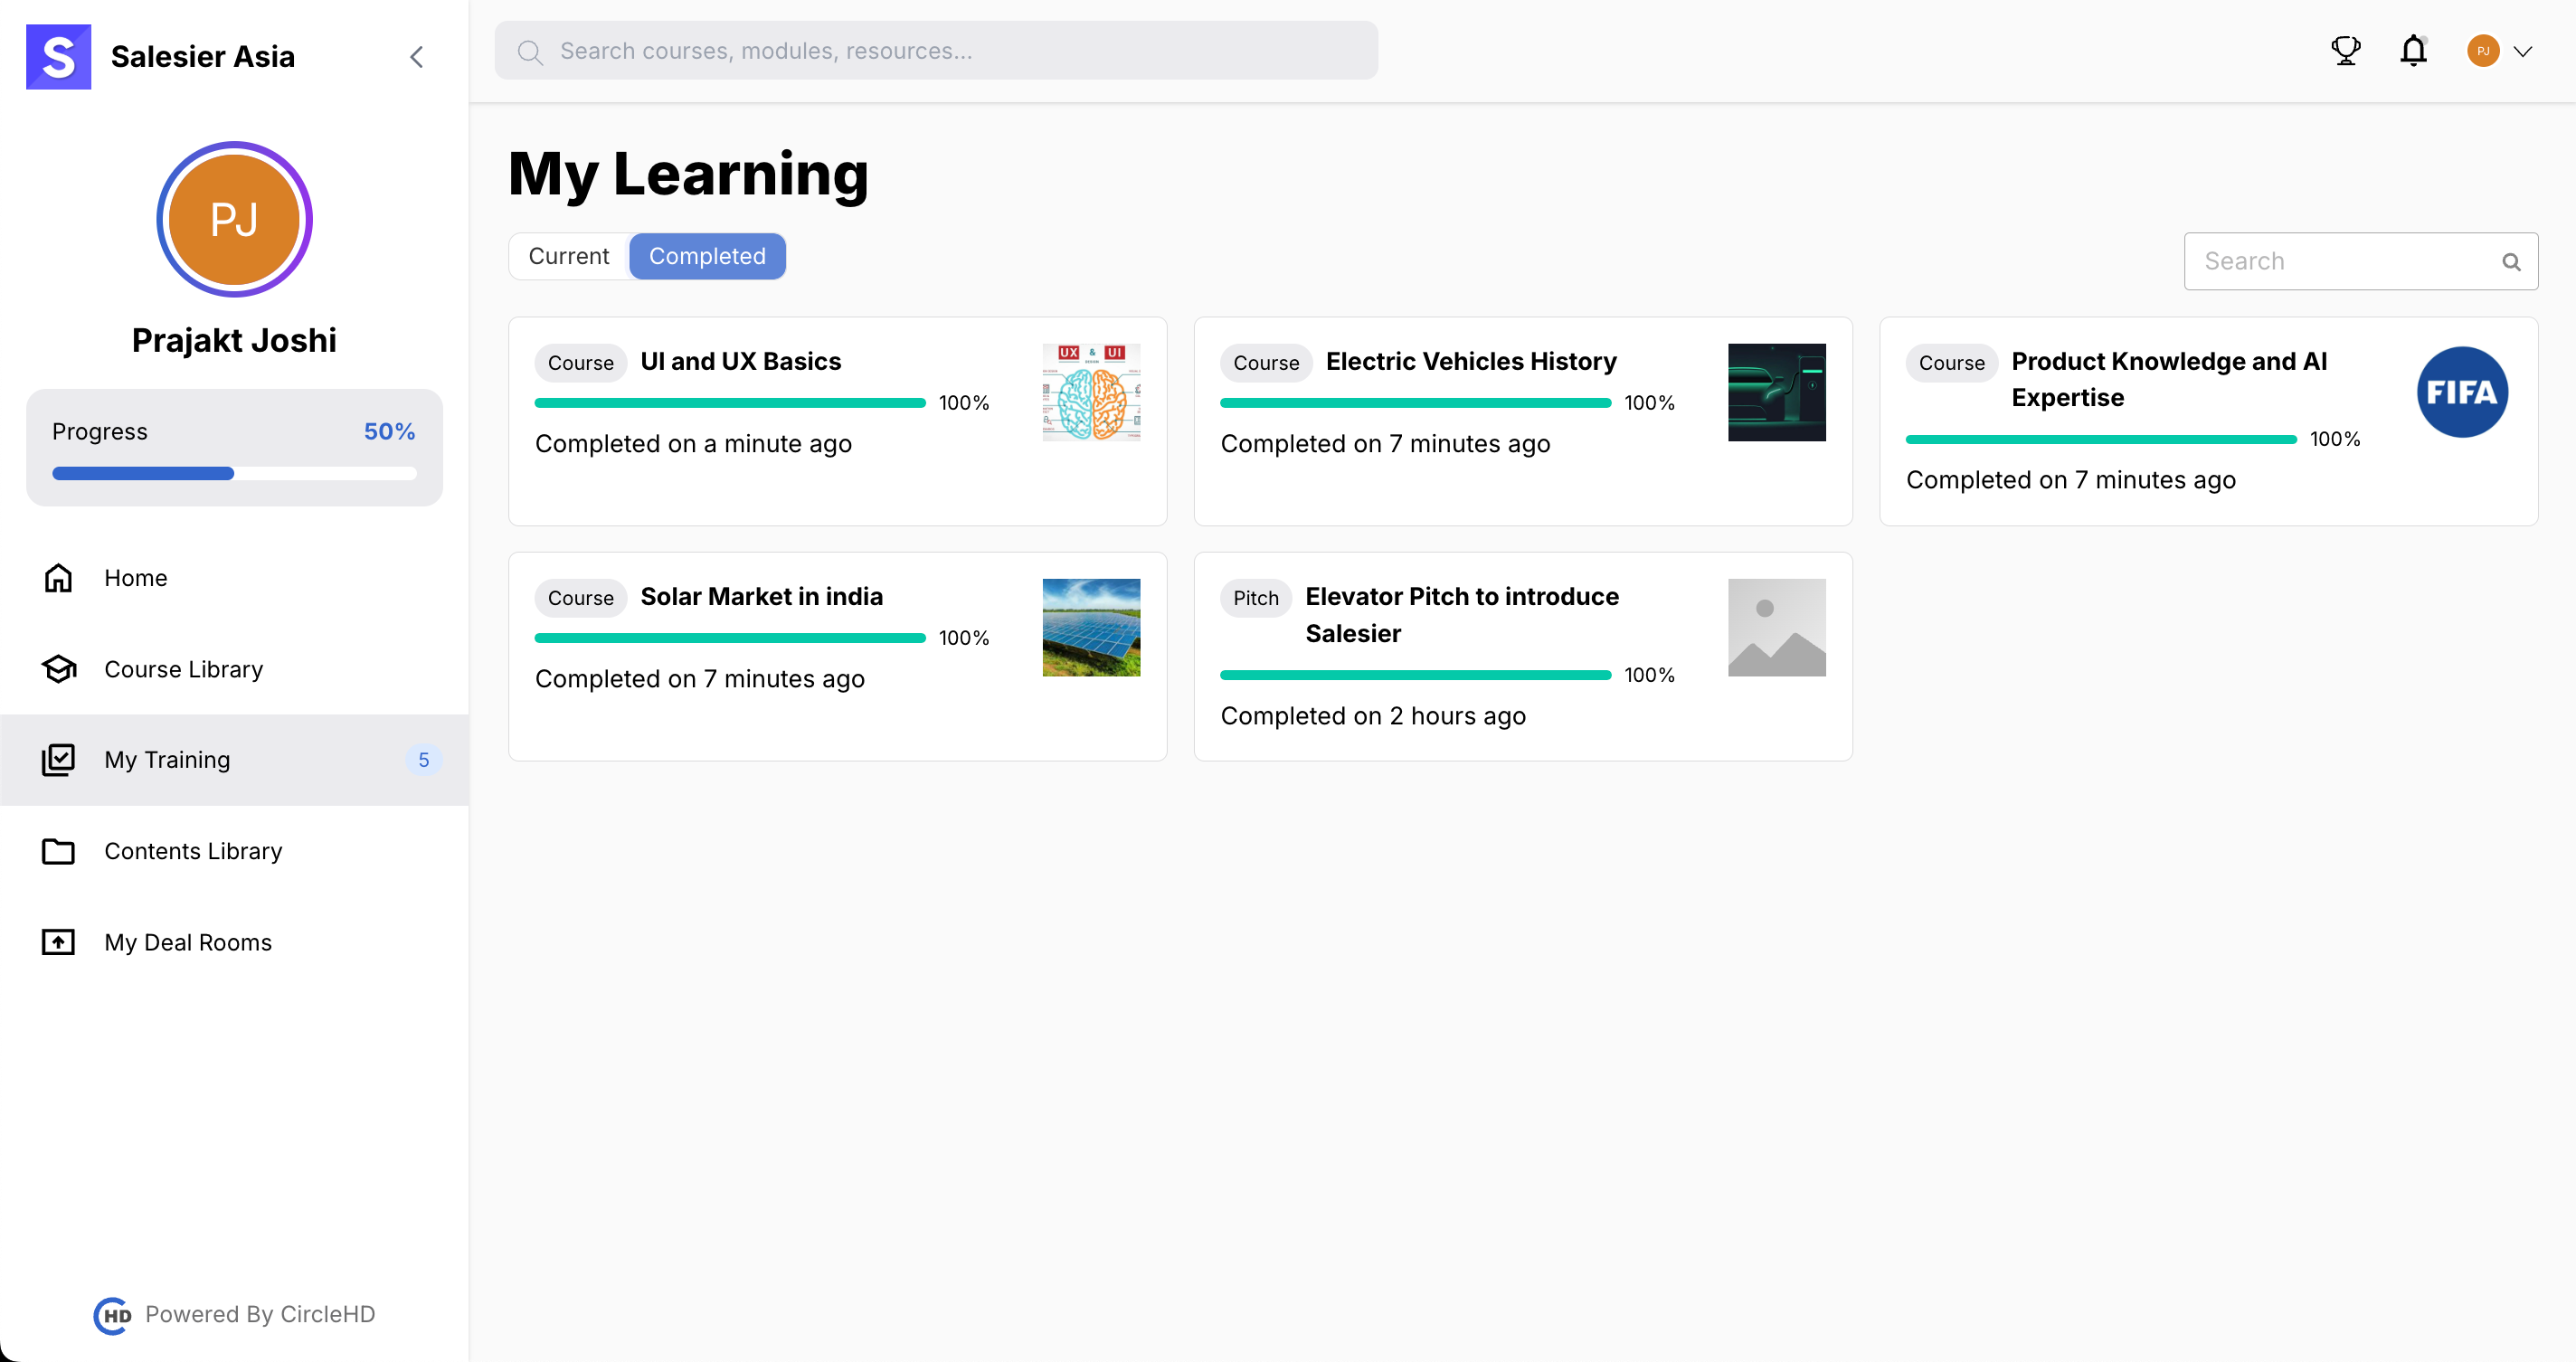
Task: Click Course tag on UI and UX Basics
Action: tap(580, 363)
